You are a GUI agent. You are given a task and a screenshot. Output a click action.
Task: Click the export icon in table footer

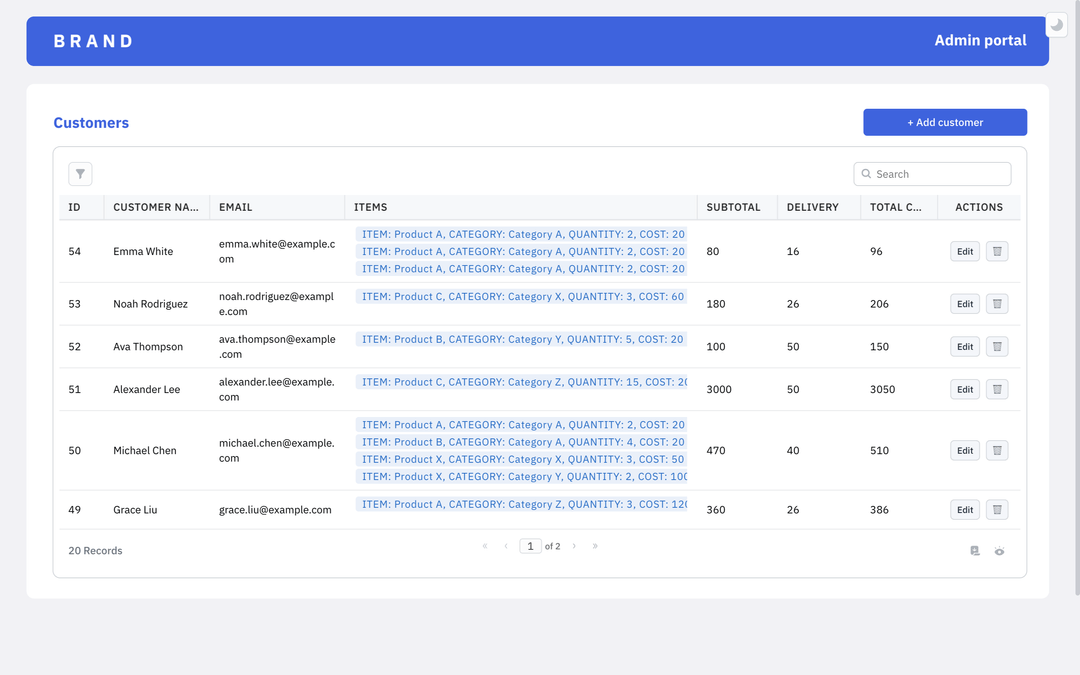[974, 550]
